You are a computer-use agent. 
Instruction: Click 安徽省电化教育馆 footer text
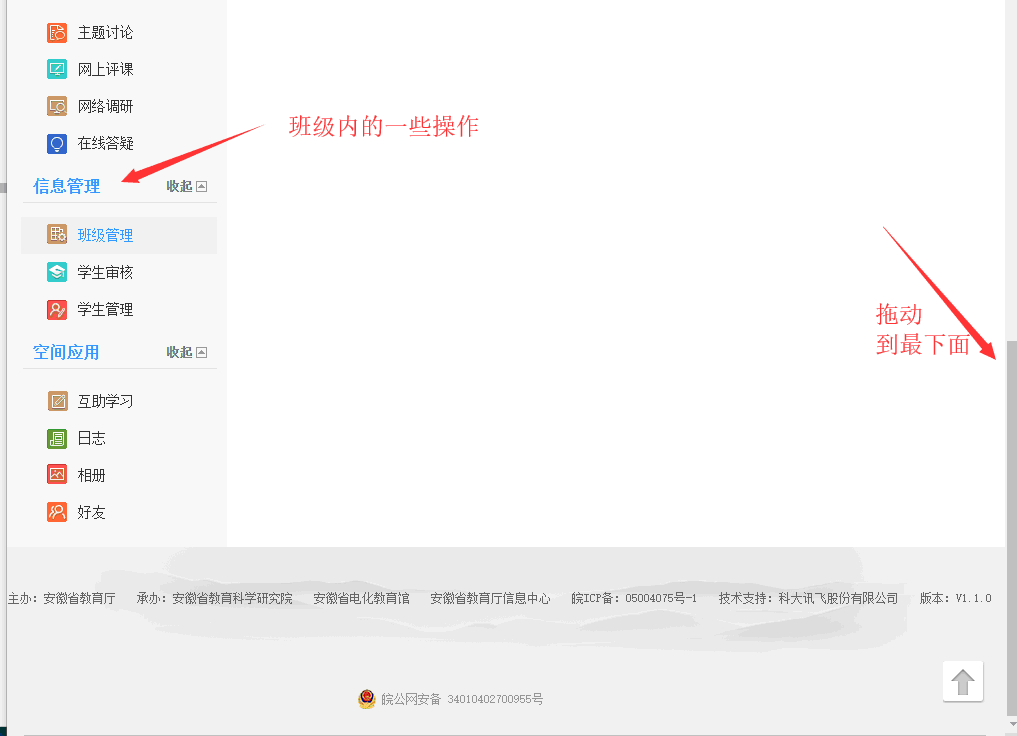coord(361,598)
